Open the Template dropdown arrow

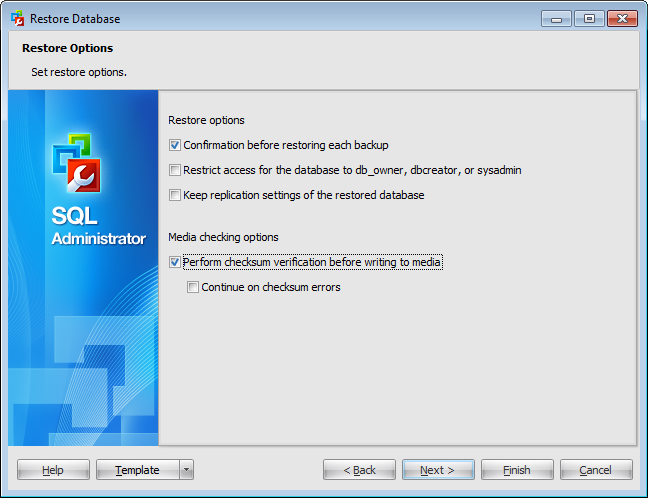click(x=187, y=470)
